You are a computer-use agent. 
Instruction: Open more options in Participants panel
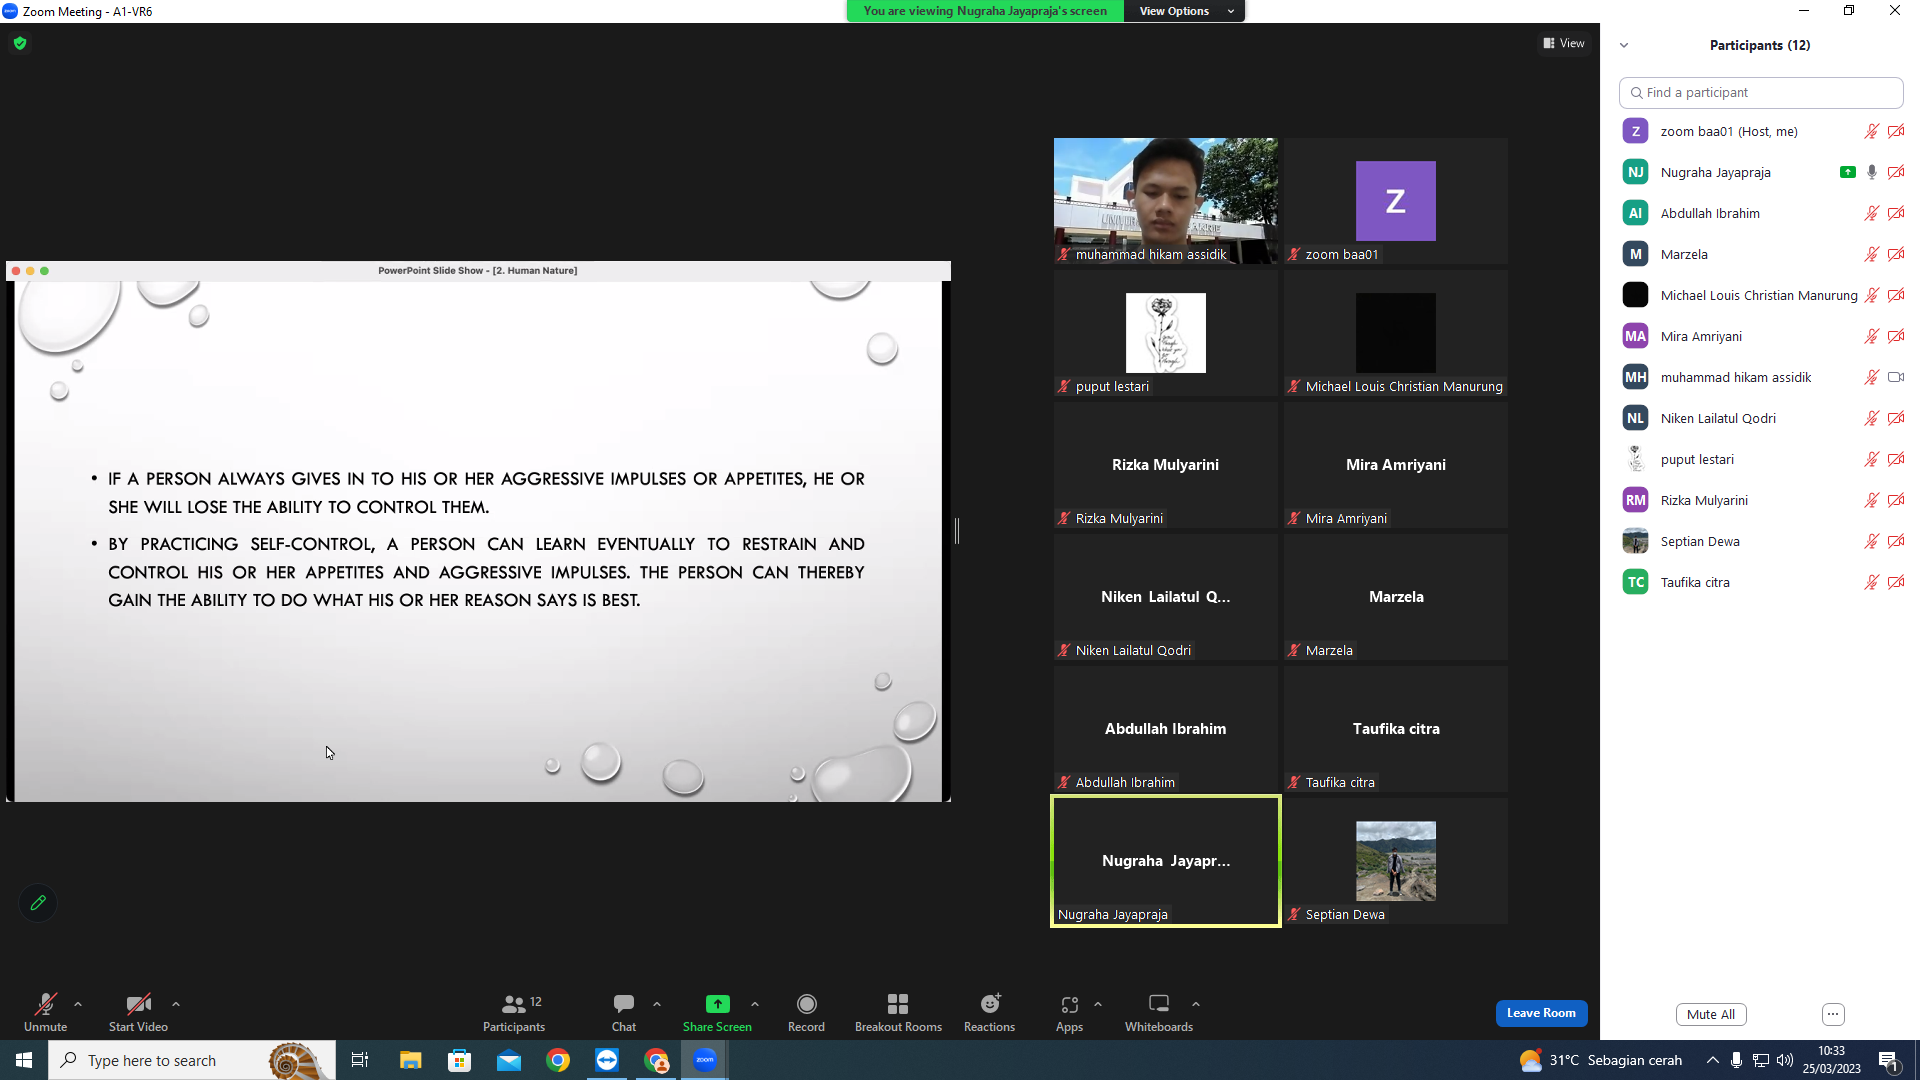(1833, 1014)
